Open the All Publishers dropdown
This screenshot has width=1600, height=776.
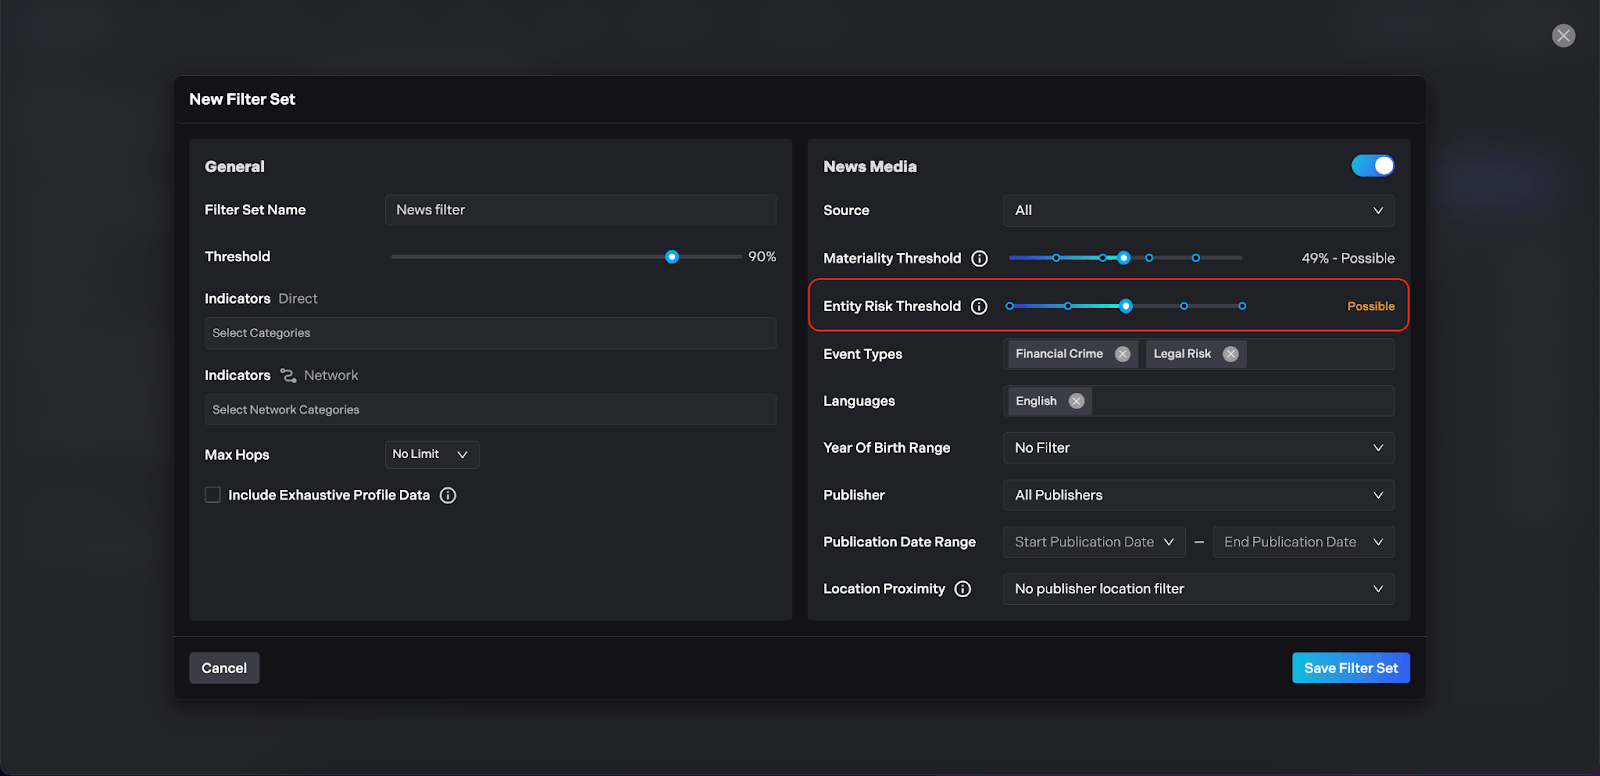point(1198,495)
